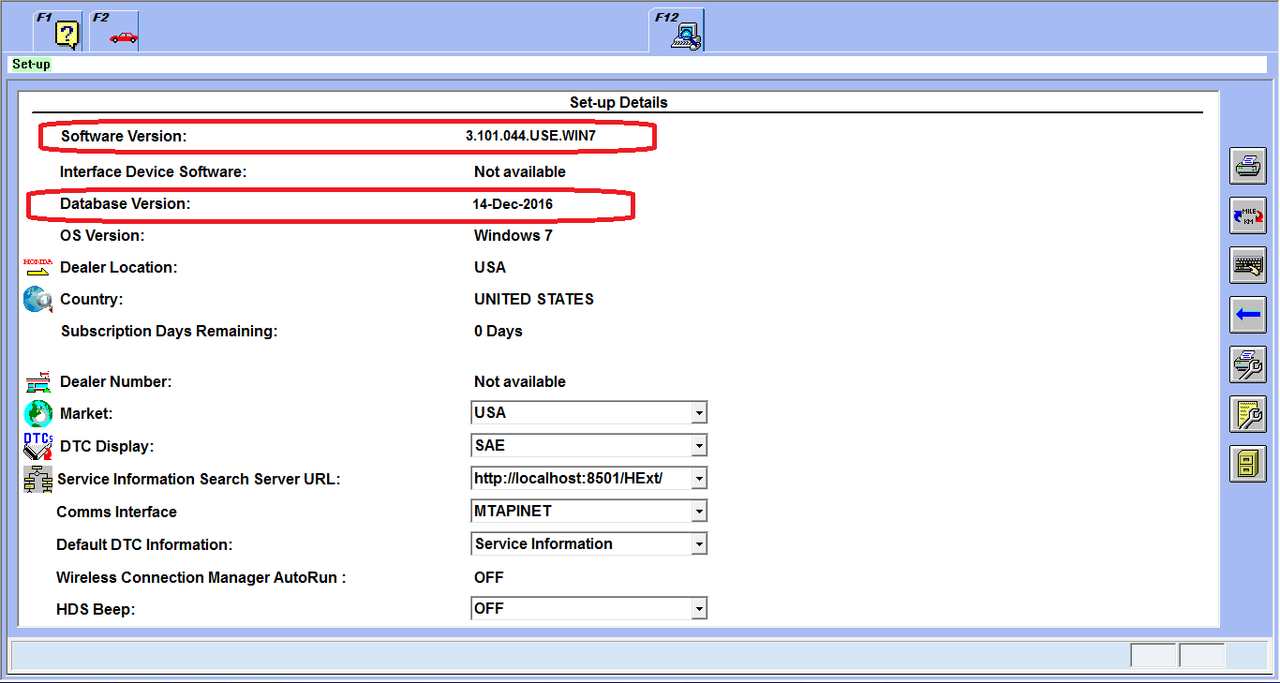Click Honda icon beside Dealer Location
The image size is (1280, 683).
pyautogui.click(x=37, y=267)
